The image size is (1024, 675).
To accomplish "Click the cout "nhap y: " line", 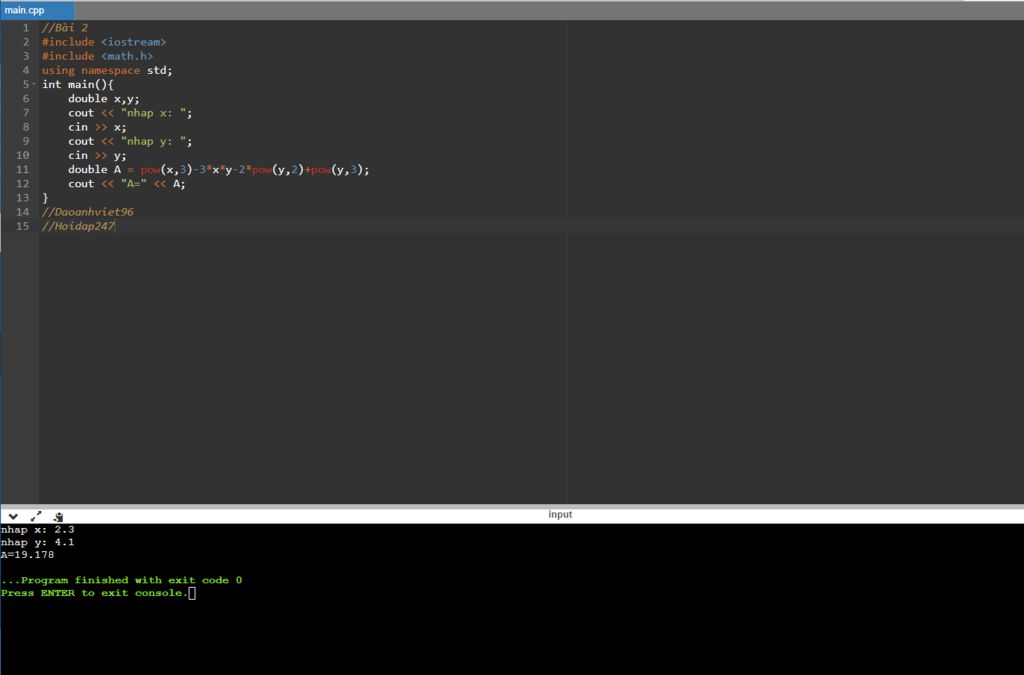I will pos(130,141).
